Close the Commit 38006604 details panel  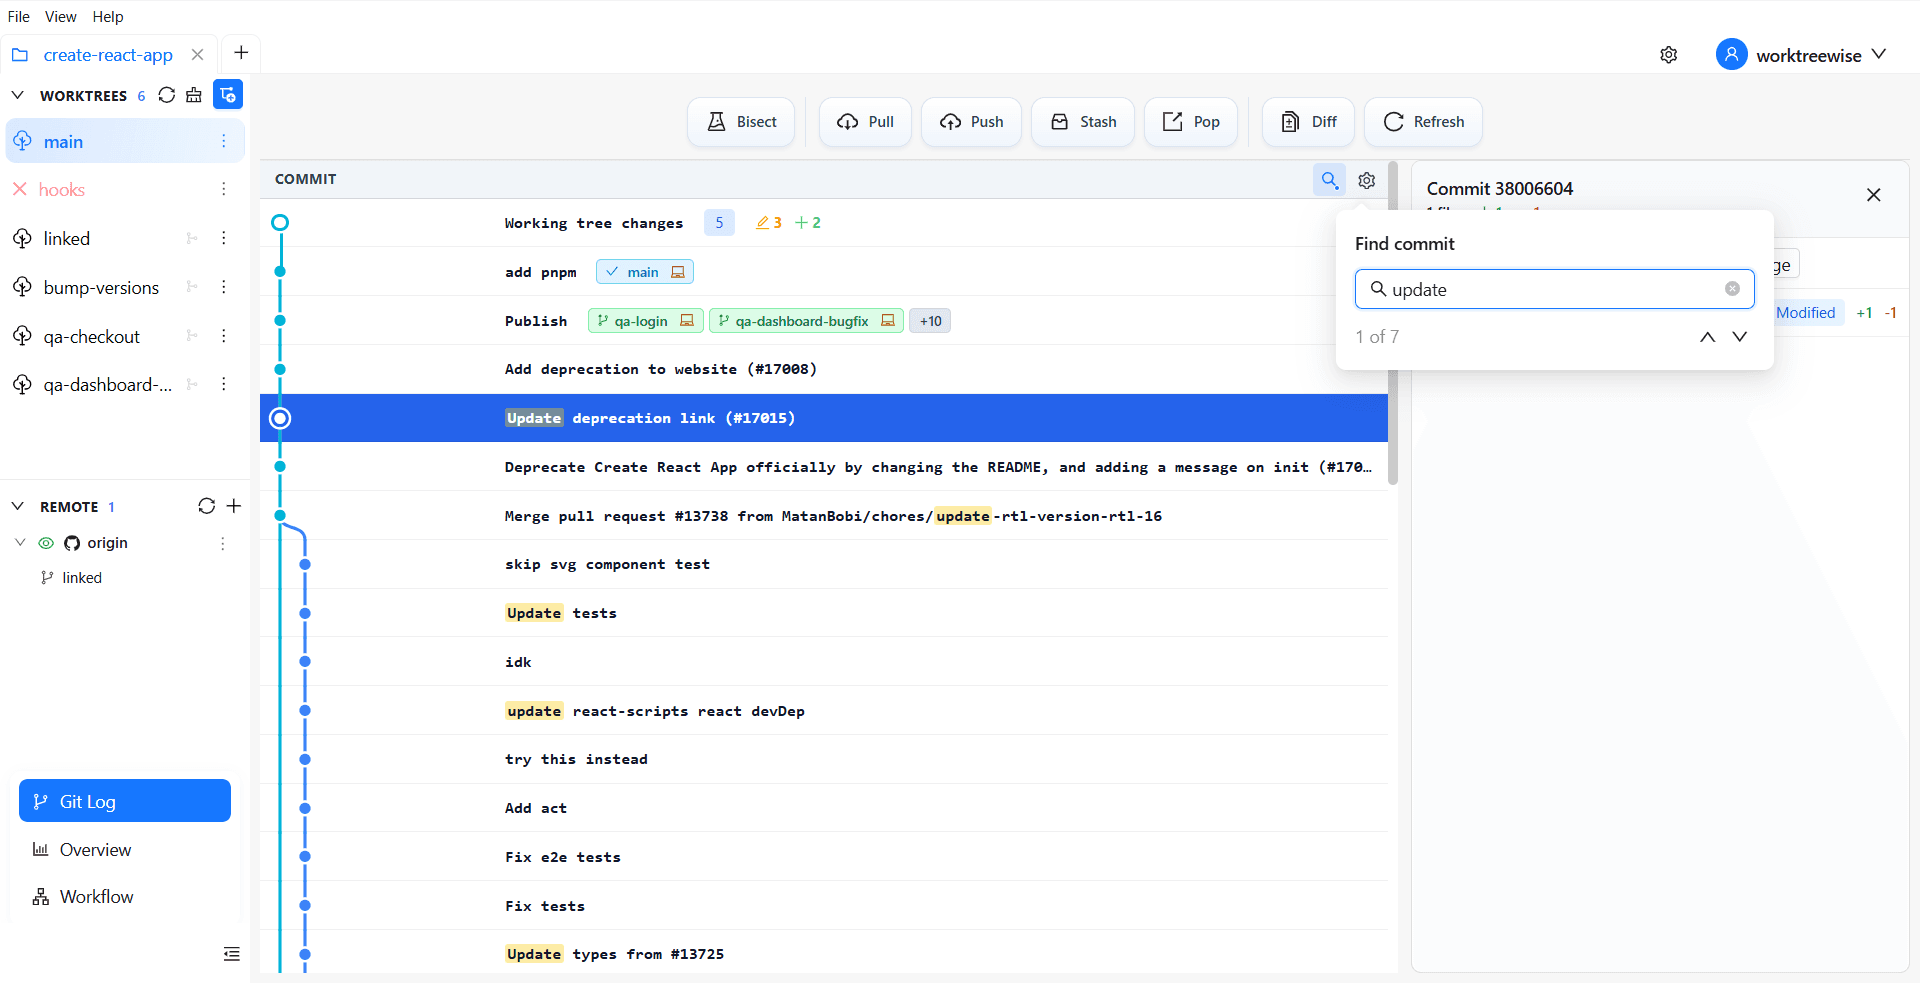(1874, 195)
